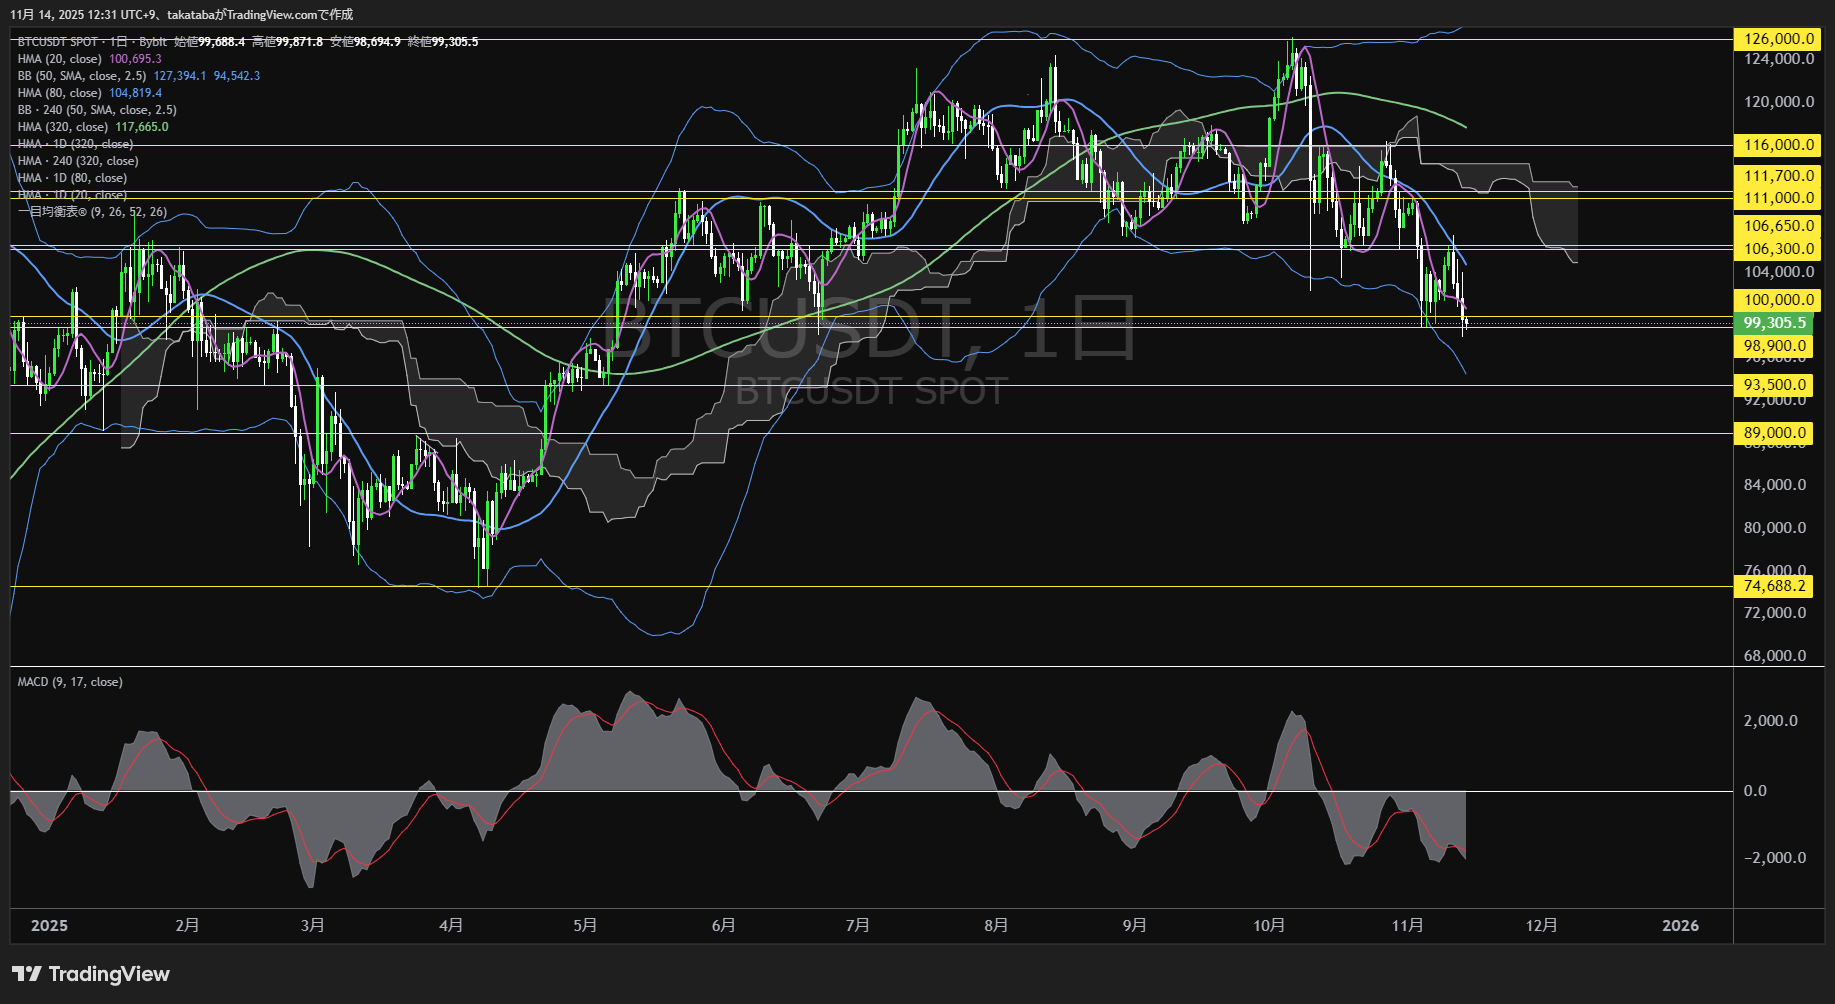
Task: Open the HMA (80, close) indicator legend
Action: (59, 93)
